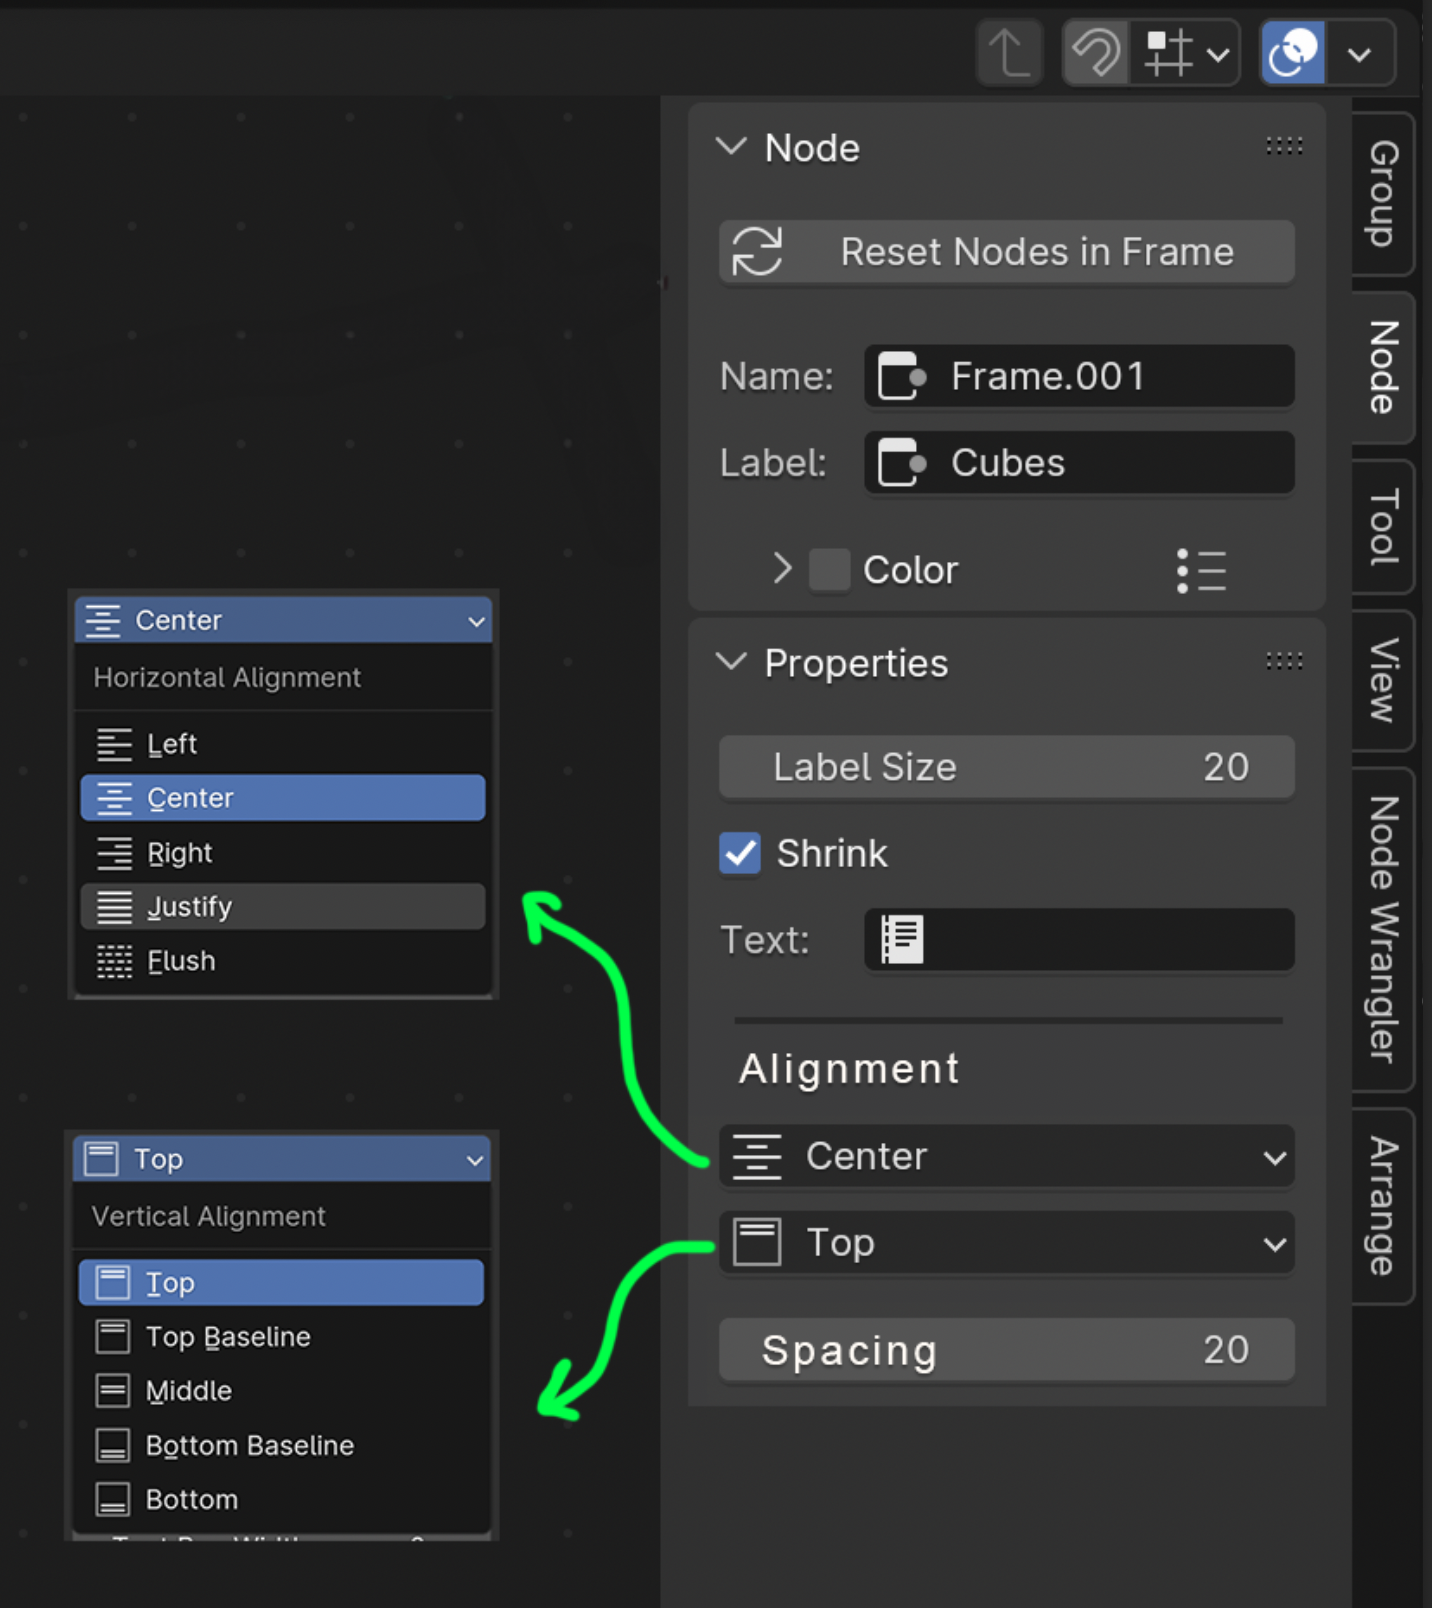Collapse the Node panel chevron
Screen dimensions: 1432x1608
[731, 147]
